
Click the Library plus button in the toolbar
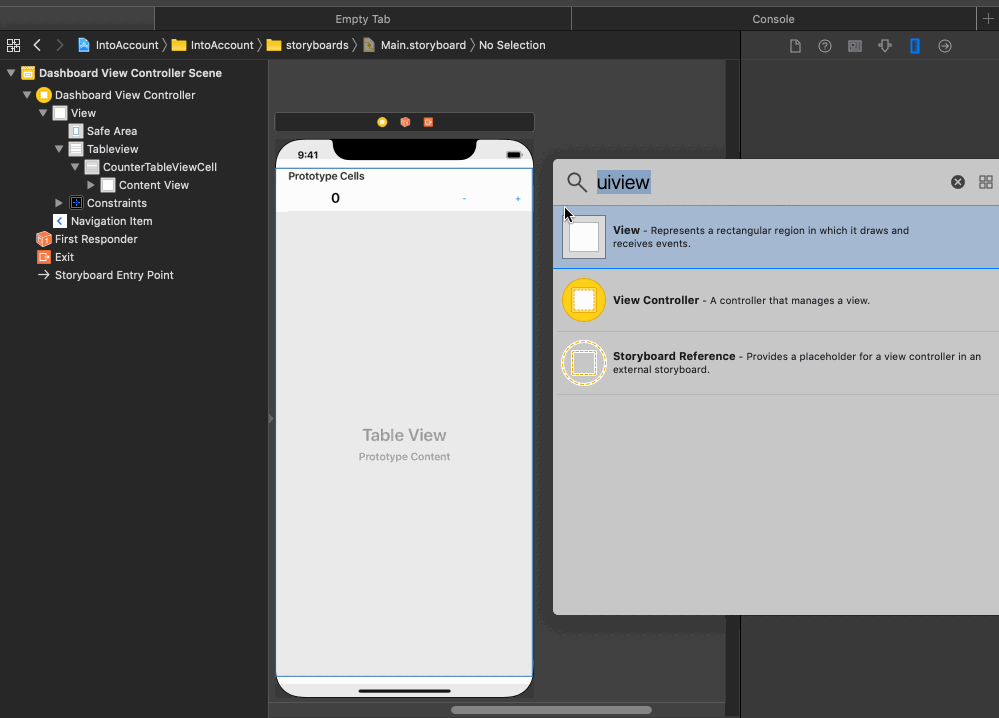click(988, 18)
